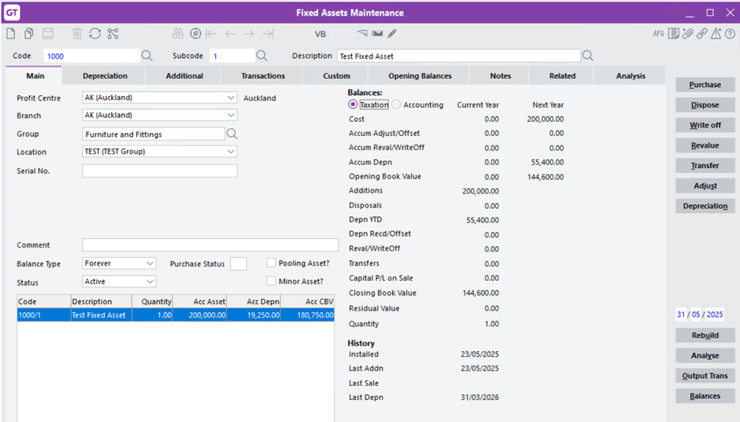Image resolution: width=740 pixels, height=422 pixels.
Task: Open the Analysis tab
Action: tap(630, 76)
